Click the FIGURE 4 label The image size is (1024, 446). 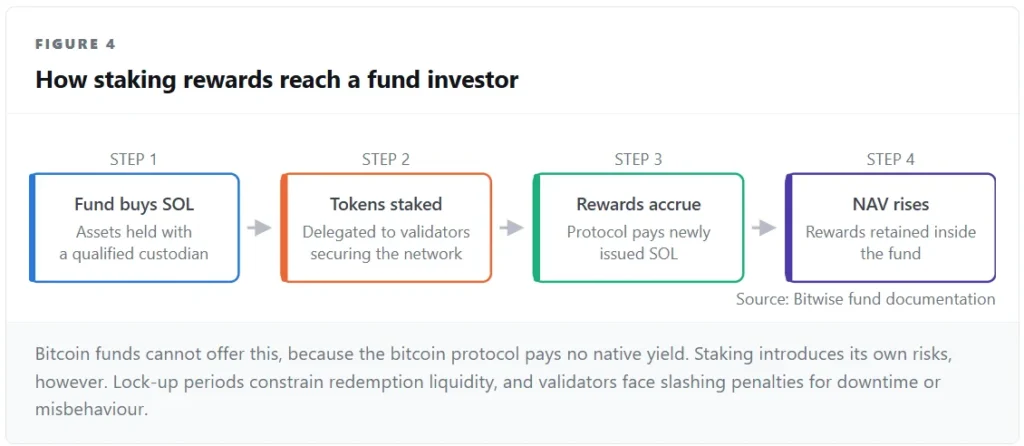(76, 44)
